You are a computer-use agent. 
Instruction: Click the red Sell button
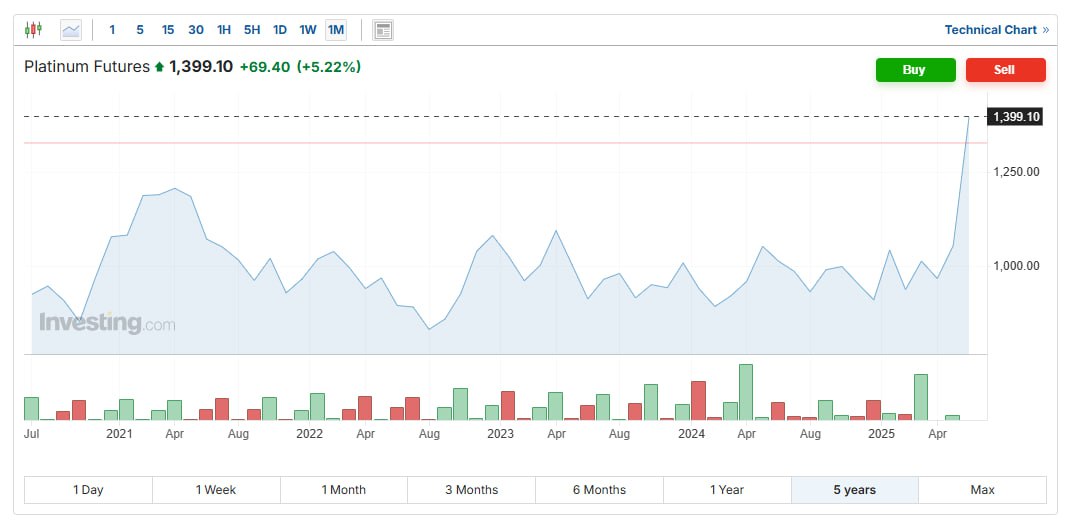pyautogui.click(x=1005, y=70)
